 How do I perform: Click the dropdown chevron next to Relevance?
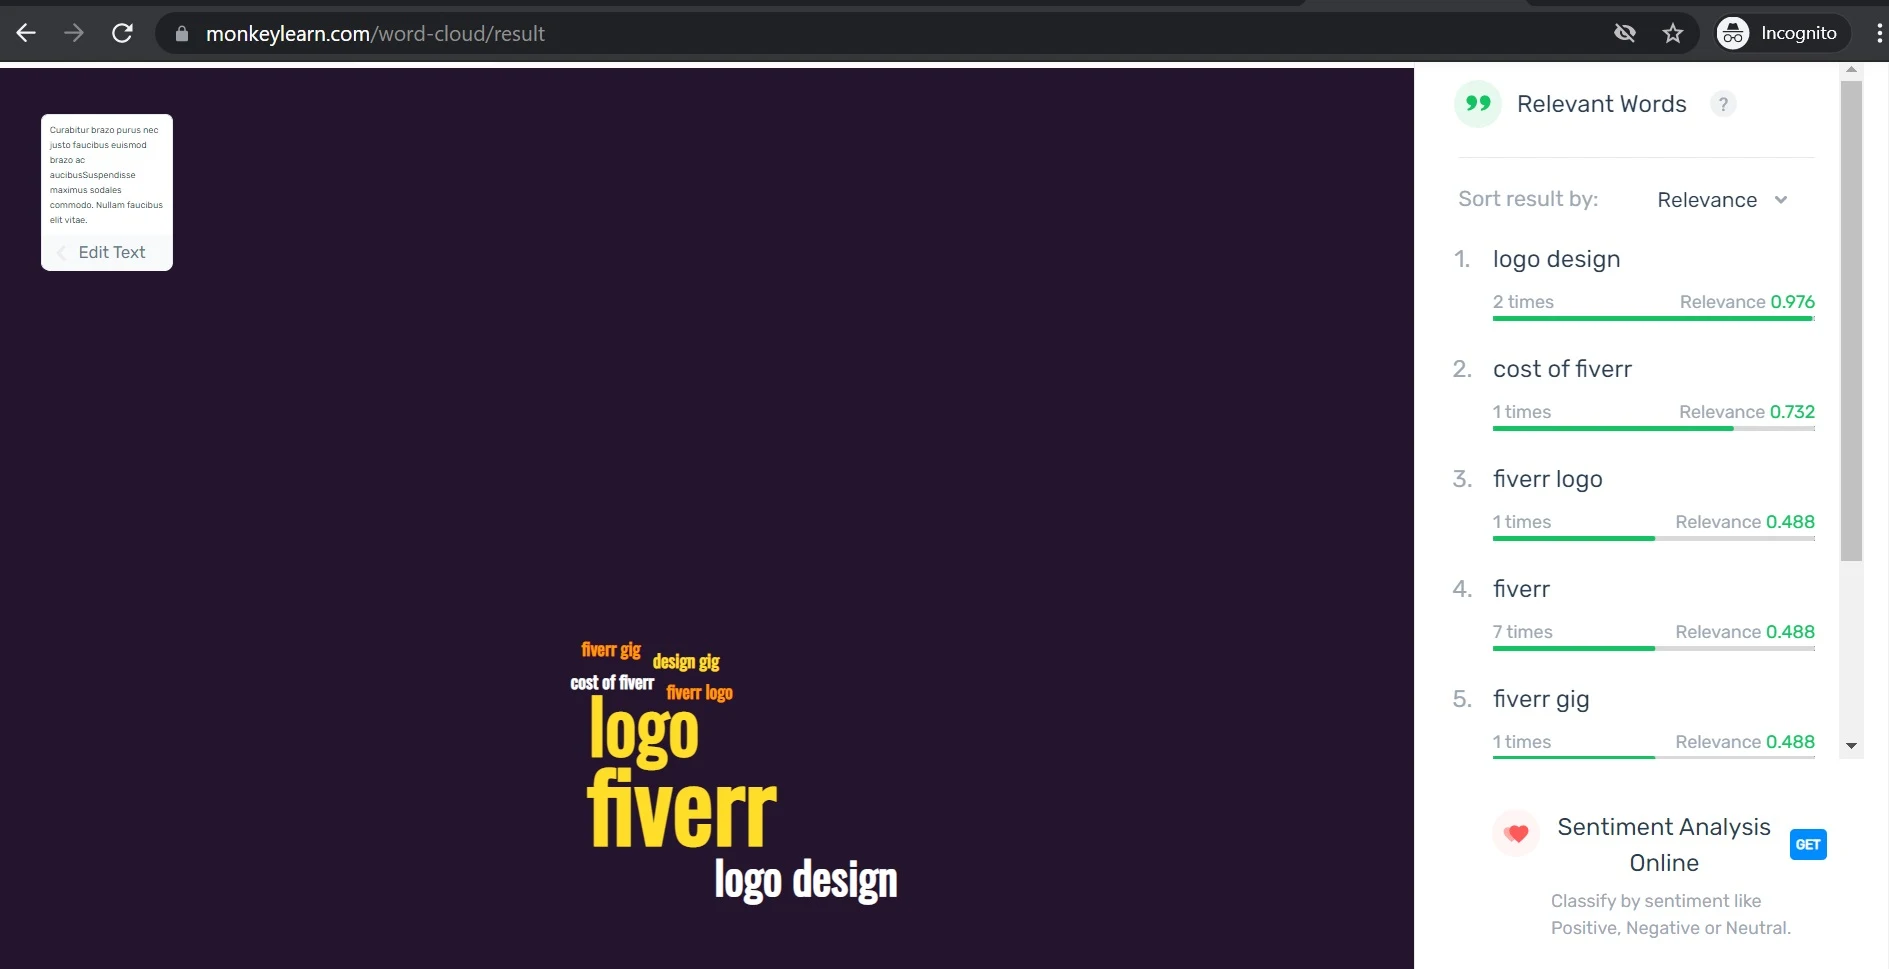click(x=1781, y=199)
